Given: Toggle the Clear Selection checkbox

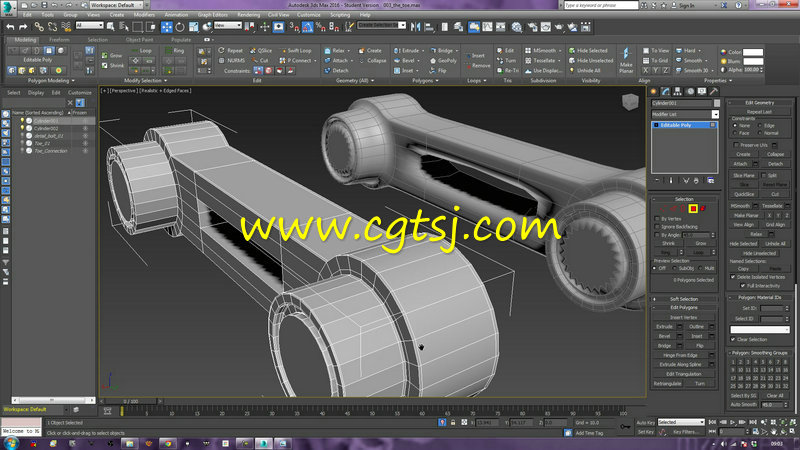Looking at the screenshot, I should [733, 339].
